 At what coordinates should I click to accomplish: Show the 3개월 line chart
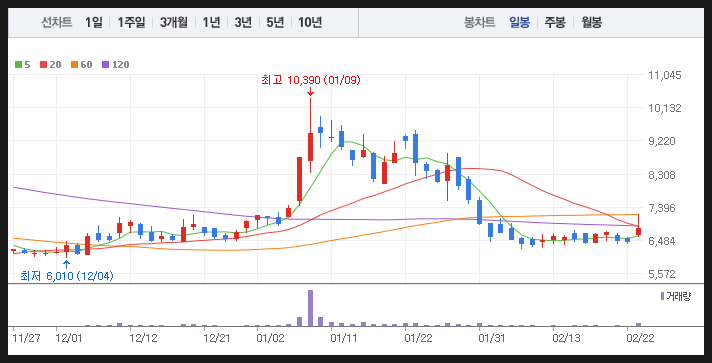[173, 22]
